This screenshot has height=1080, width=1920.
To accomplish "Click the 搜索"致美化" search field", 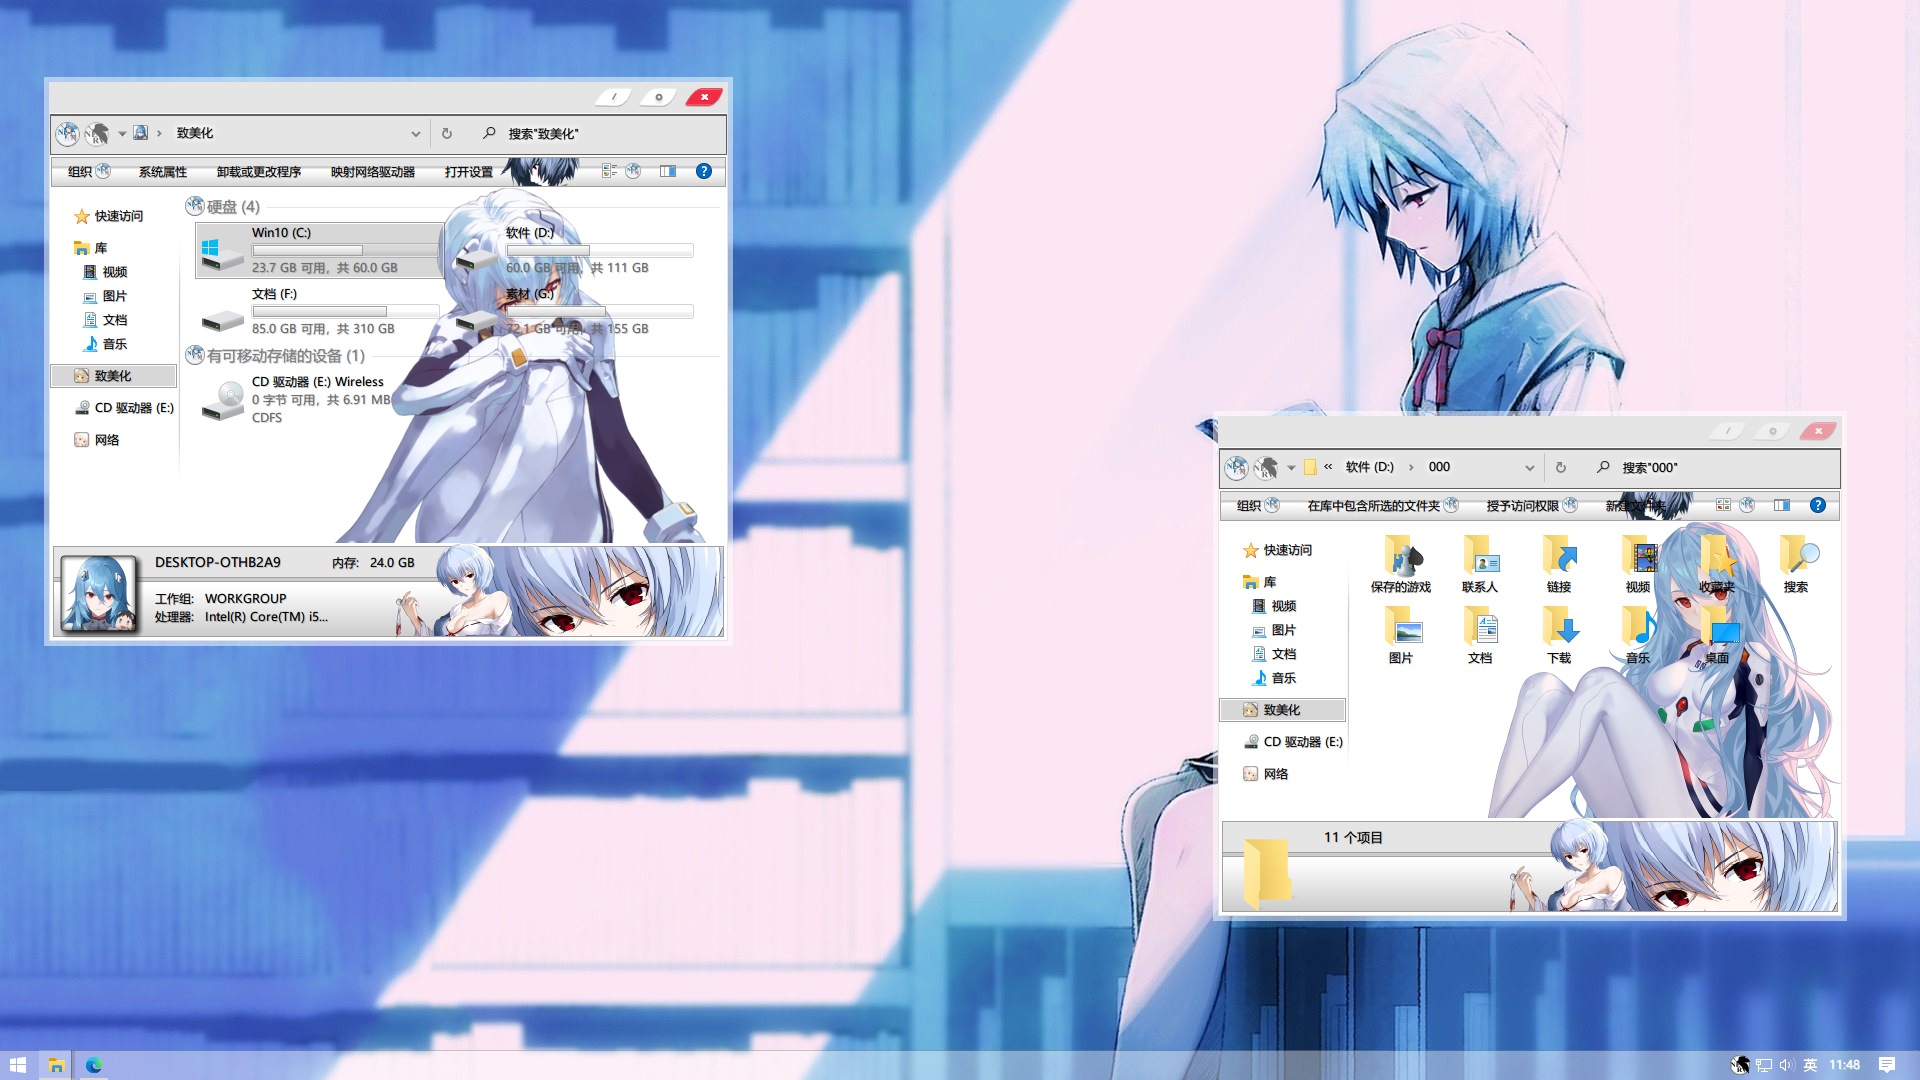I will 600,133.
